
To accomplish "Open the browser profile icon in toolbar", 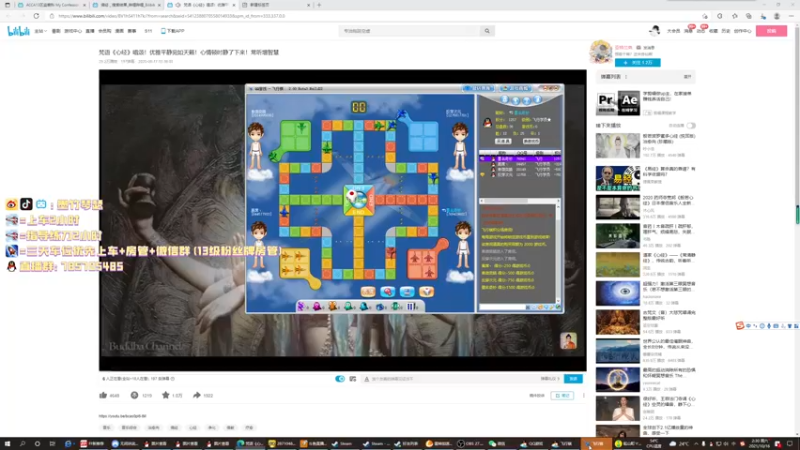I will point(777,16).
